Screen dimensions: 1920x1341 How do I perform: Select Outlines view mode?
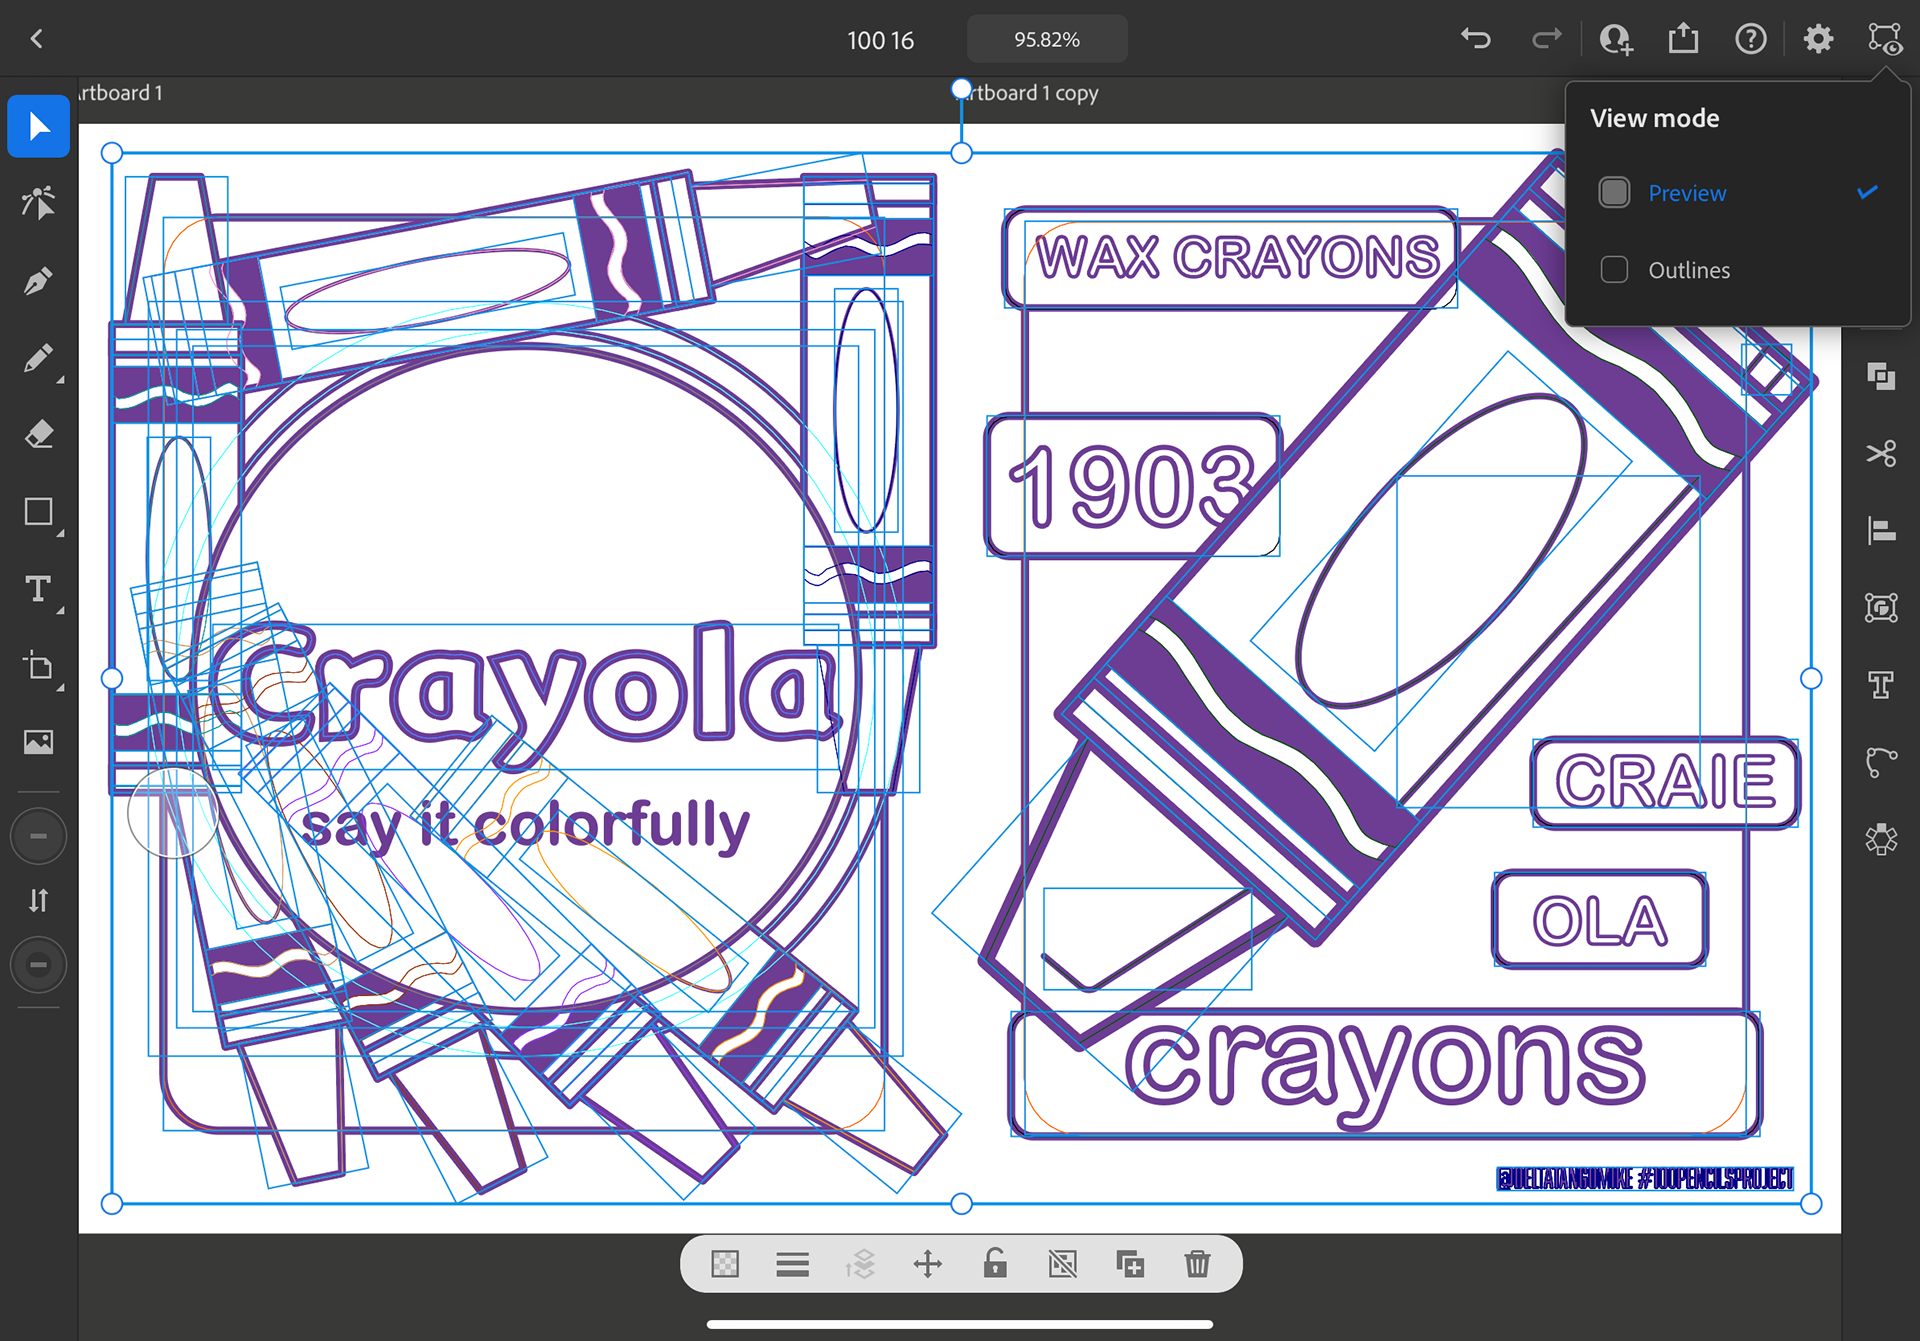[x=1738, y=270]
